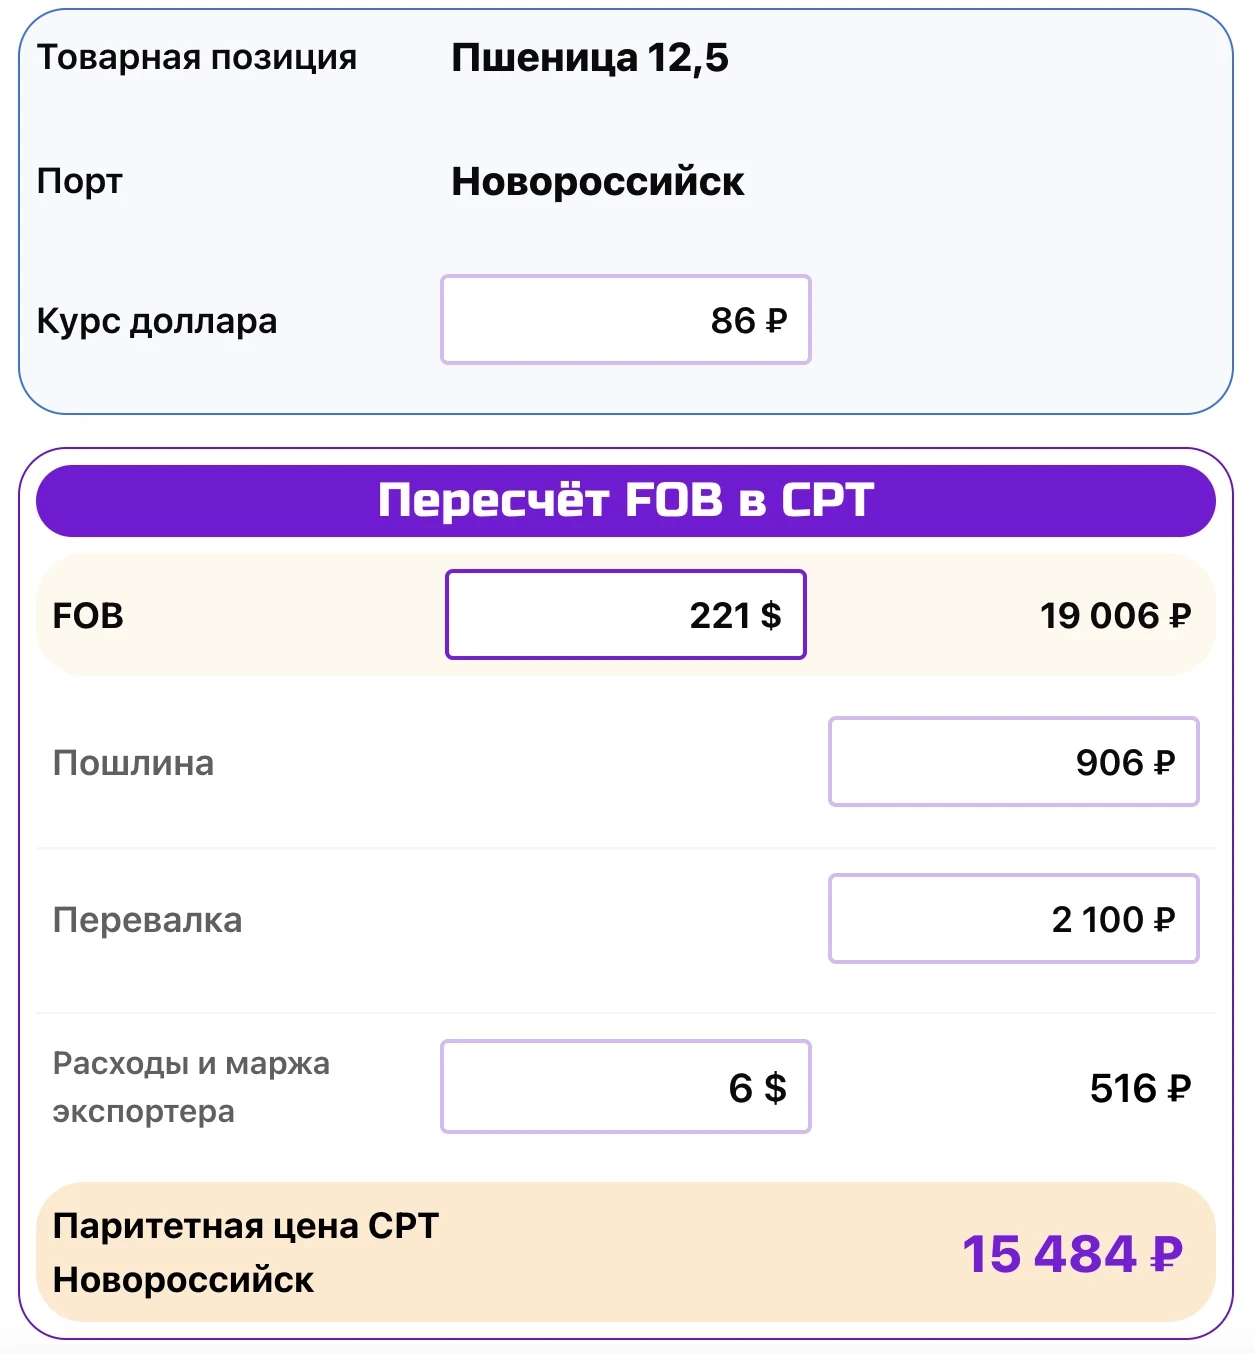Click the "Товарная позиция" label
The height and width of the screenshot is (1354, 1254).
197,58
